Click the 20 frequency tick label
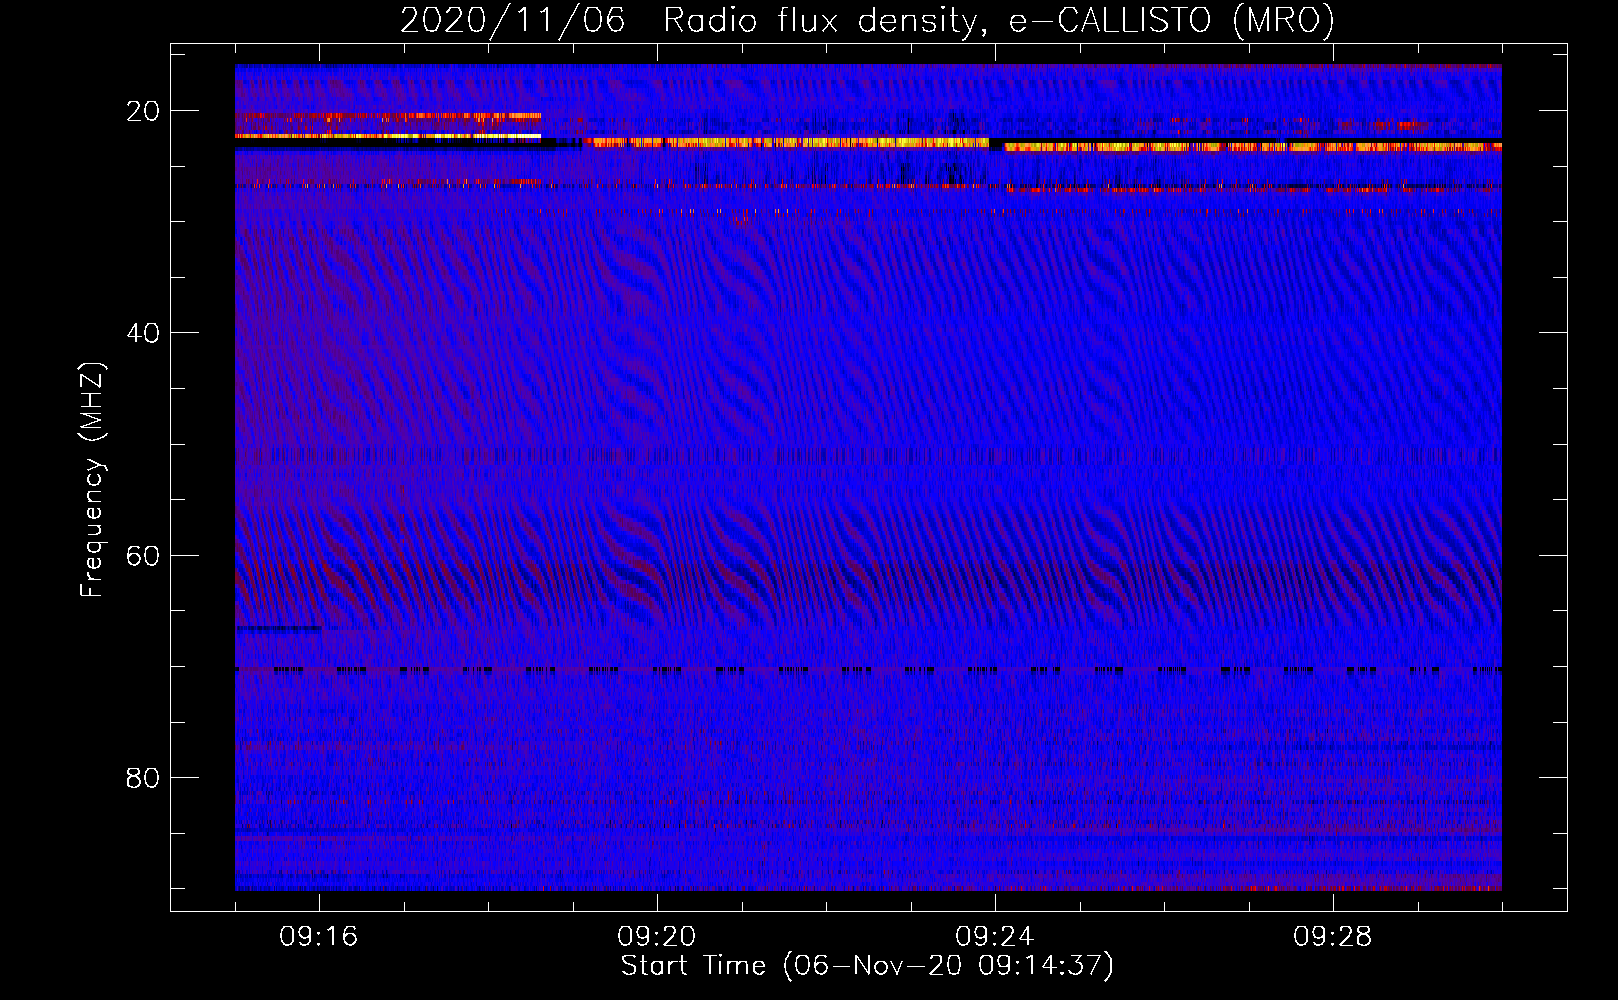 click(143, 111)
